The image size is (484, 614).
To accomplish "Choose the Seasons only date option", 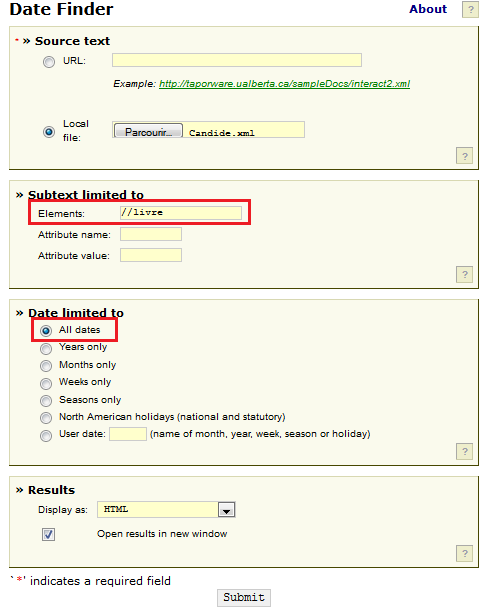I will [46, 401].
